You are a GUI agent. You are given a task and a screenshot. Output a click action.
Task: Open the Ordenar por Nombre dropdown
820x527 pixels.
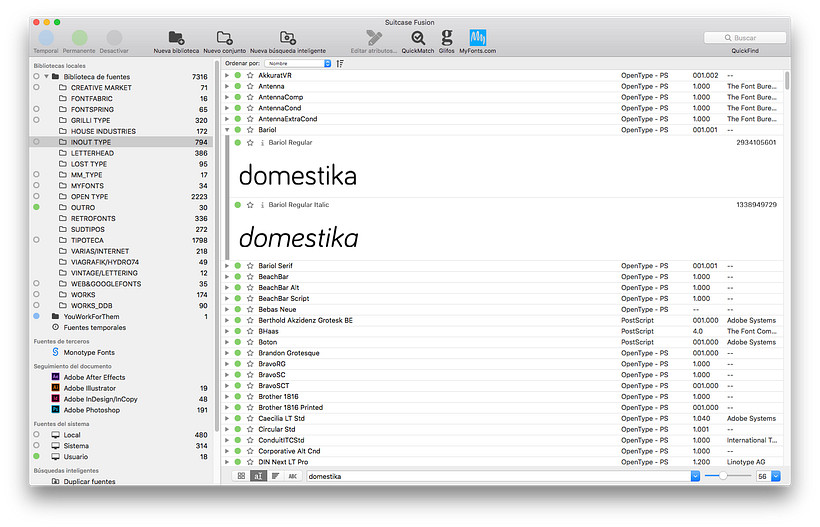pyautogui.click(x=298, y=63)
